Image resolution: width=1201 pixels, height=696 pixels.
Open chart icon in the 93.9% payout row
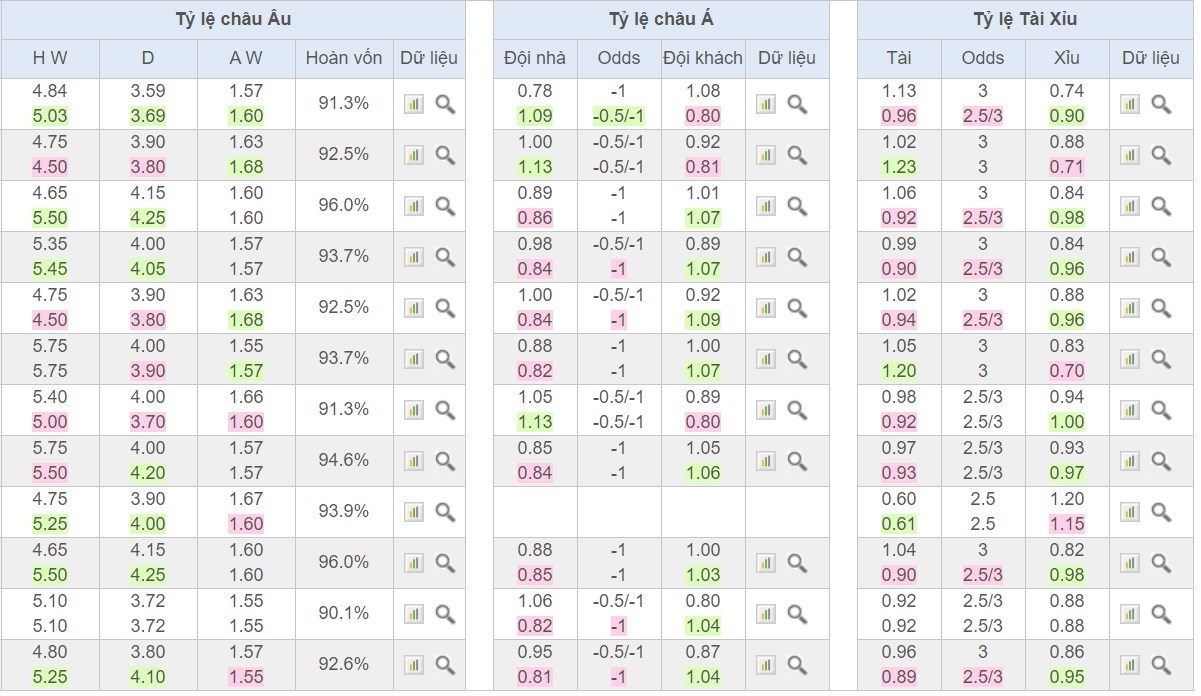tap(413, 512)
